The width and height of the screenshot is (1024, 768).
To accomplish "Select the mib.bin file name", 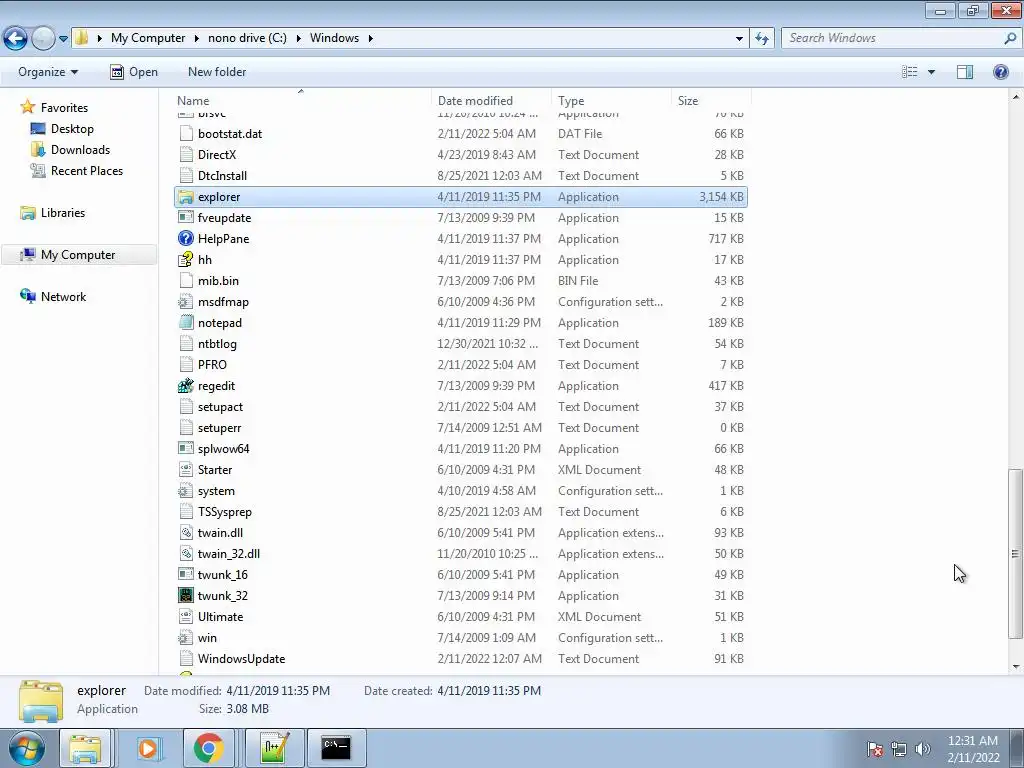I will tap(218, 281).
